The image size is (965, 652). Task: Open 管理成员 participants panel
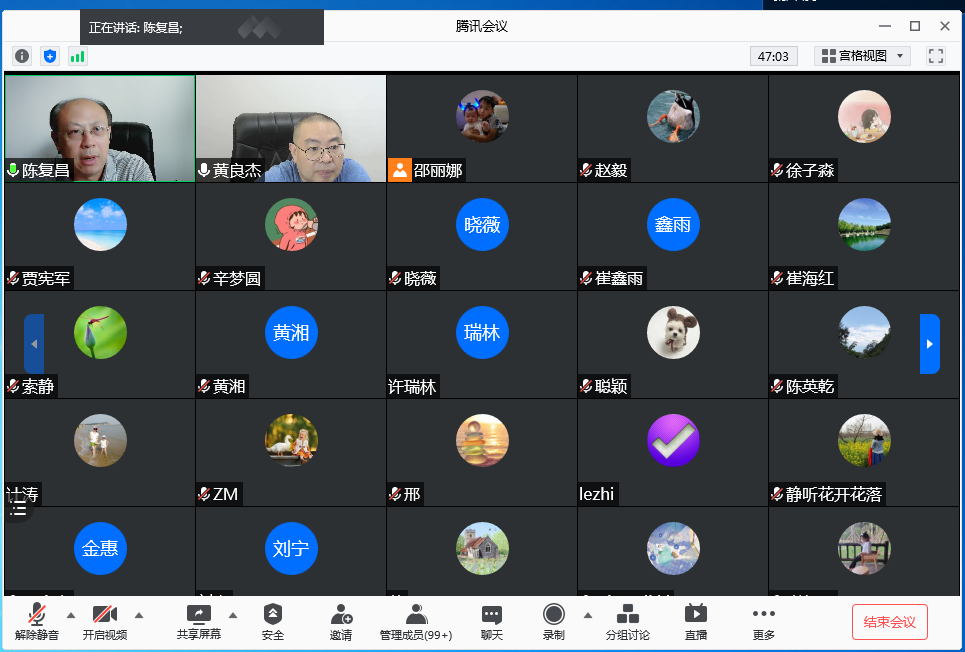click(415, 621)
